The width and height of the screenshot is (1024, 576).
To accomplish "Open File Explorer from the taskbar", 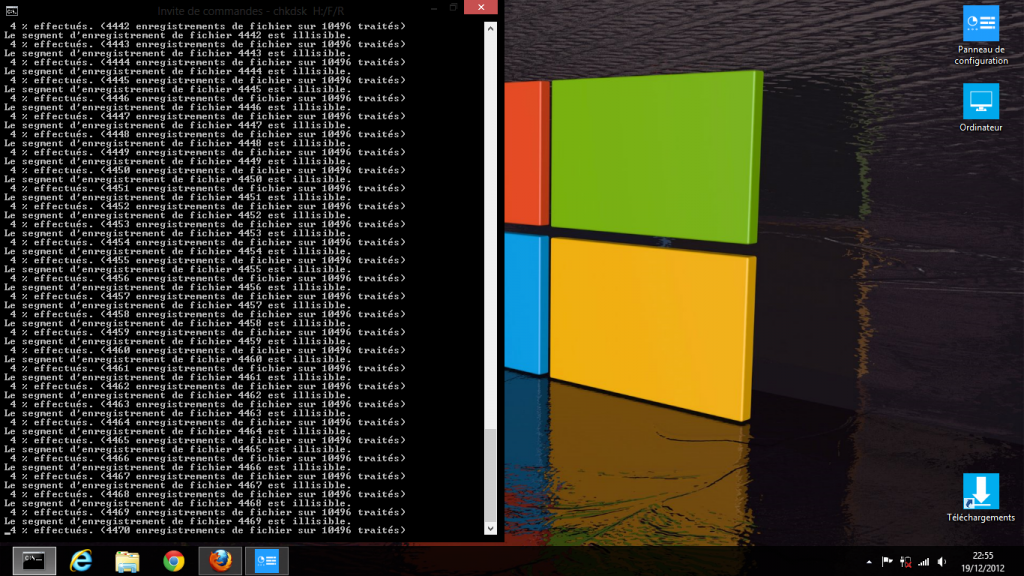I will point(127,561).
